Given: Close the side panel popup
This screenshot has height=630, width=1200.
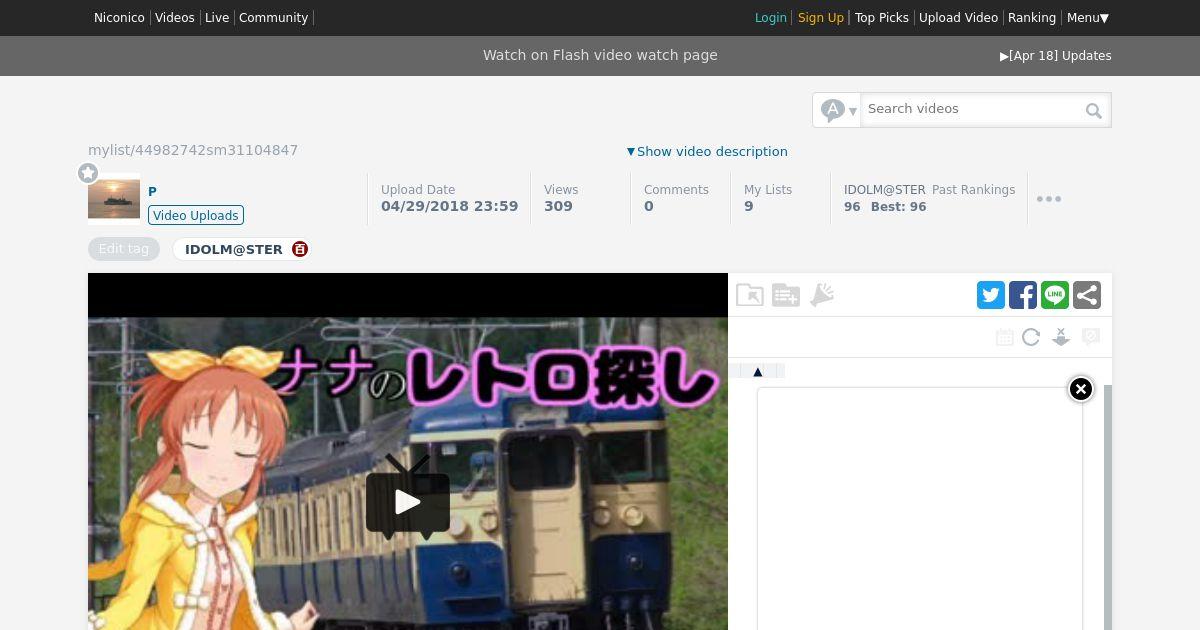Looking at the screenshot, I should 1081,389.
